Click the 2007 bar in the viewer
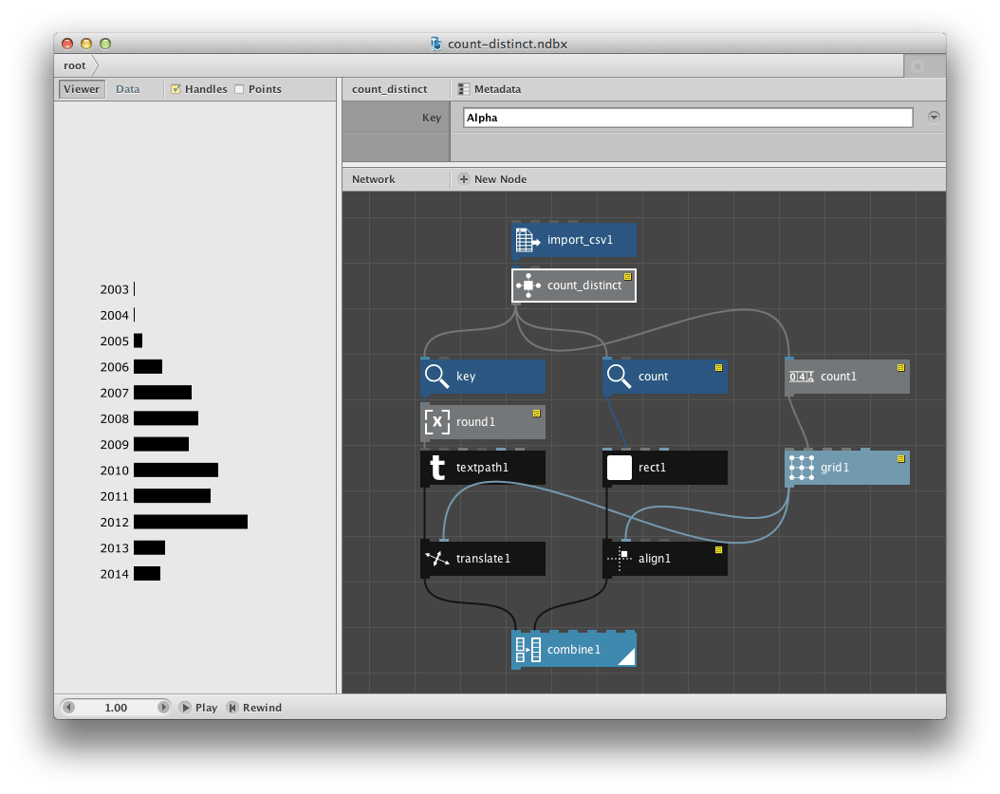1000x794 pixels. pyautogui.click(x=163, y=393)
